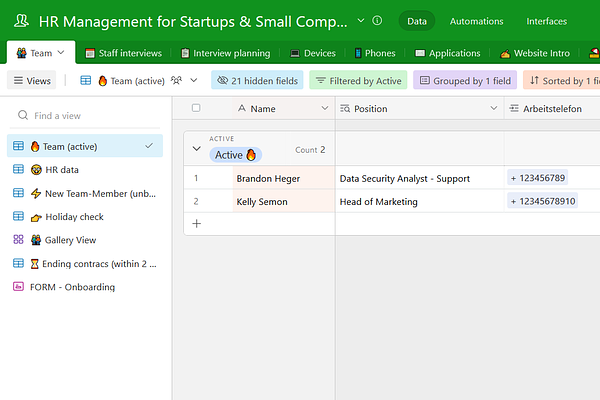Select the Team (active) view in sidebar
The image size is (600, 400).
point(85,146)
